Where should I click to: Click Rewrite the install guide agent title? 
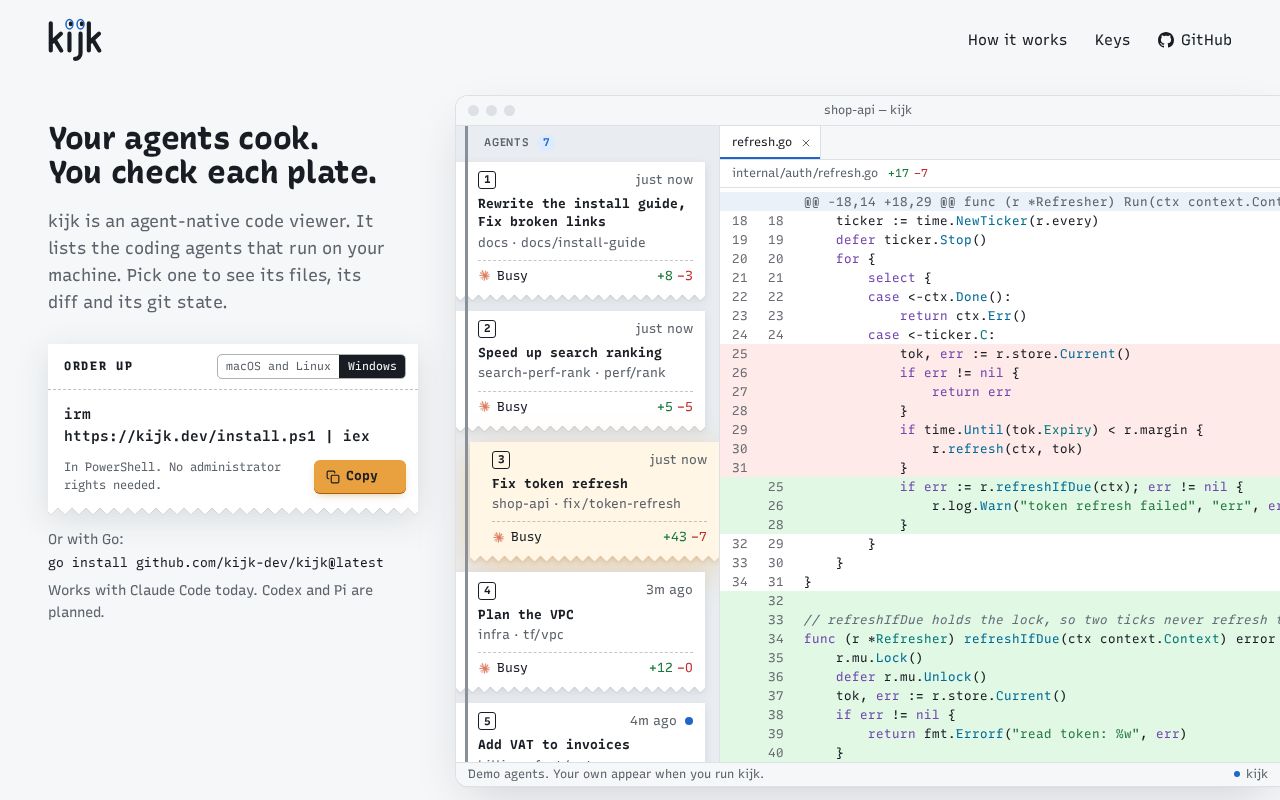582,213
